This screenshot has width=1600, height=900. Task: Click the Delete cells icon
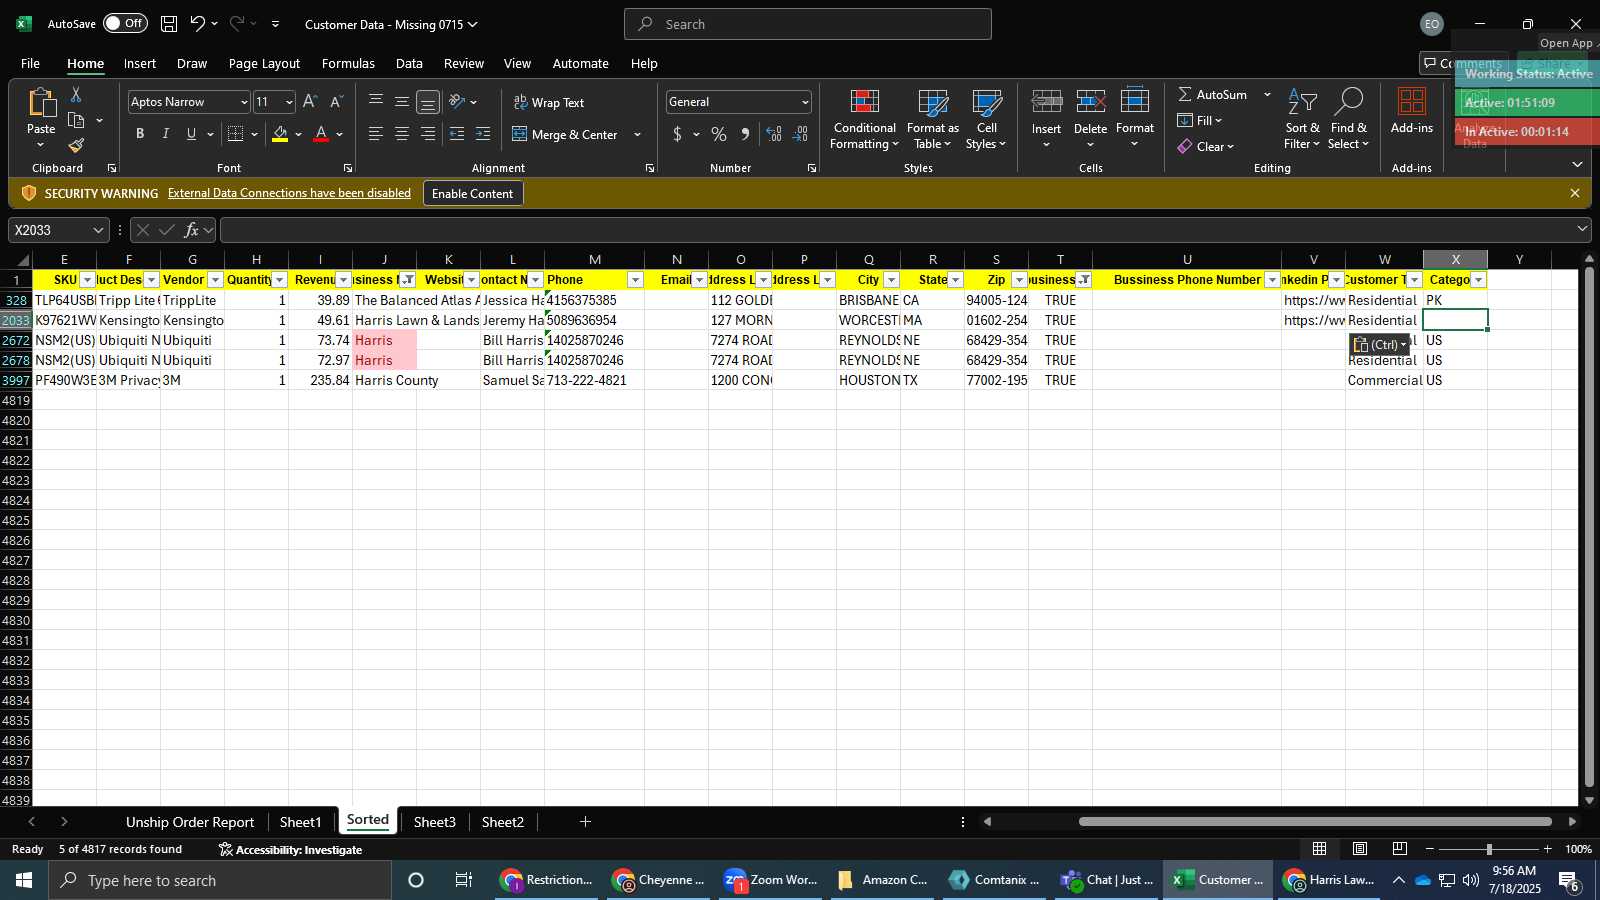click(1090, 102)
